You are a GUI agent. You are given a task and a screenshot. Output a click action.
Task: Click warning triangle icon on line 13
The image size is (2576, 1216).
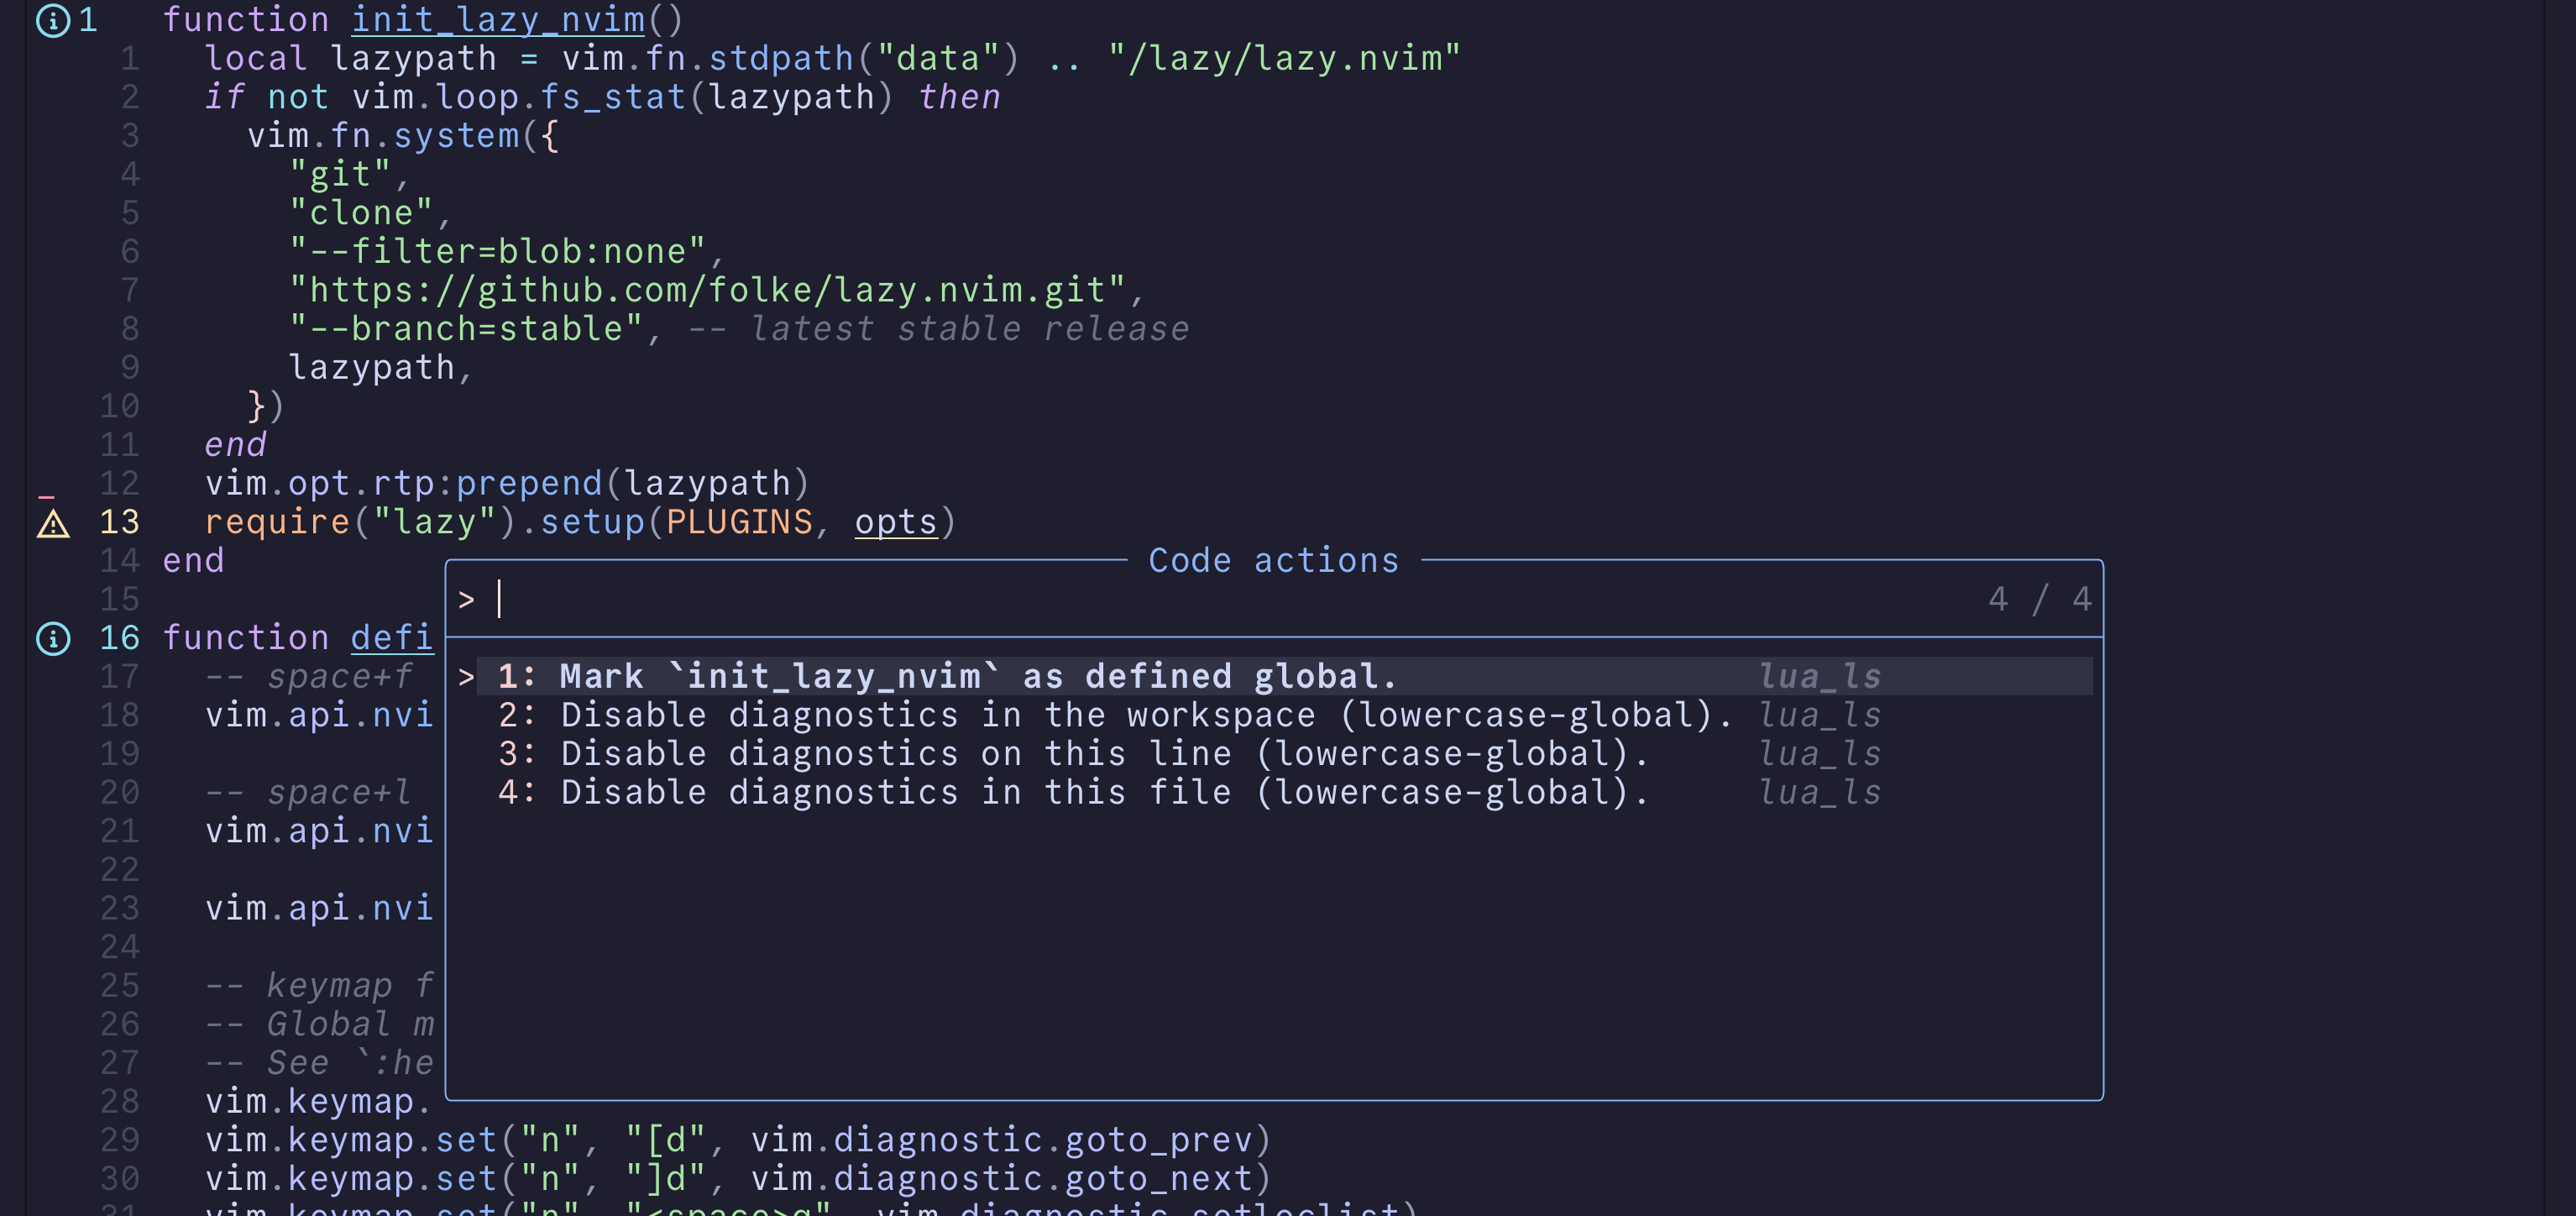coord(53,523)
